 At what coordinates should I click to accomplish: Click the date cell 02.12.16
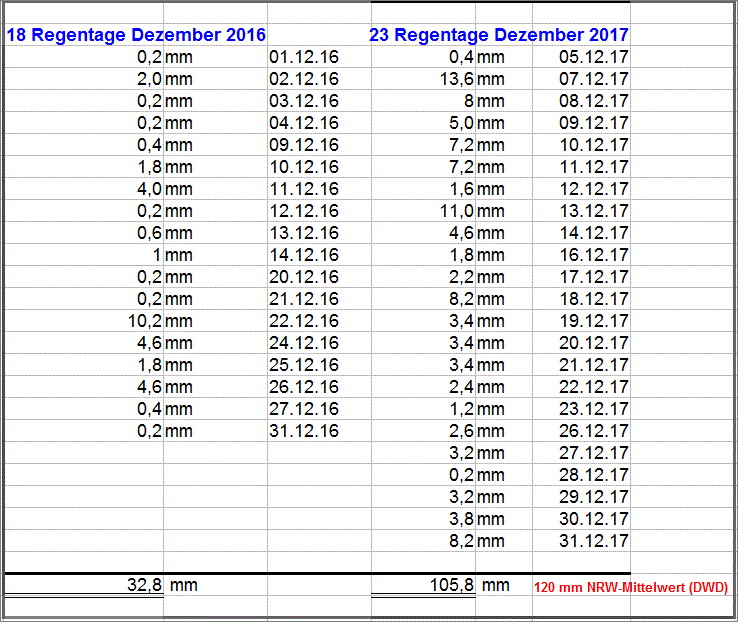[304, 79]
